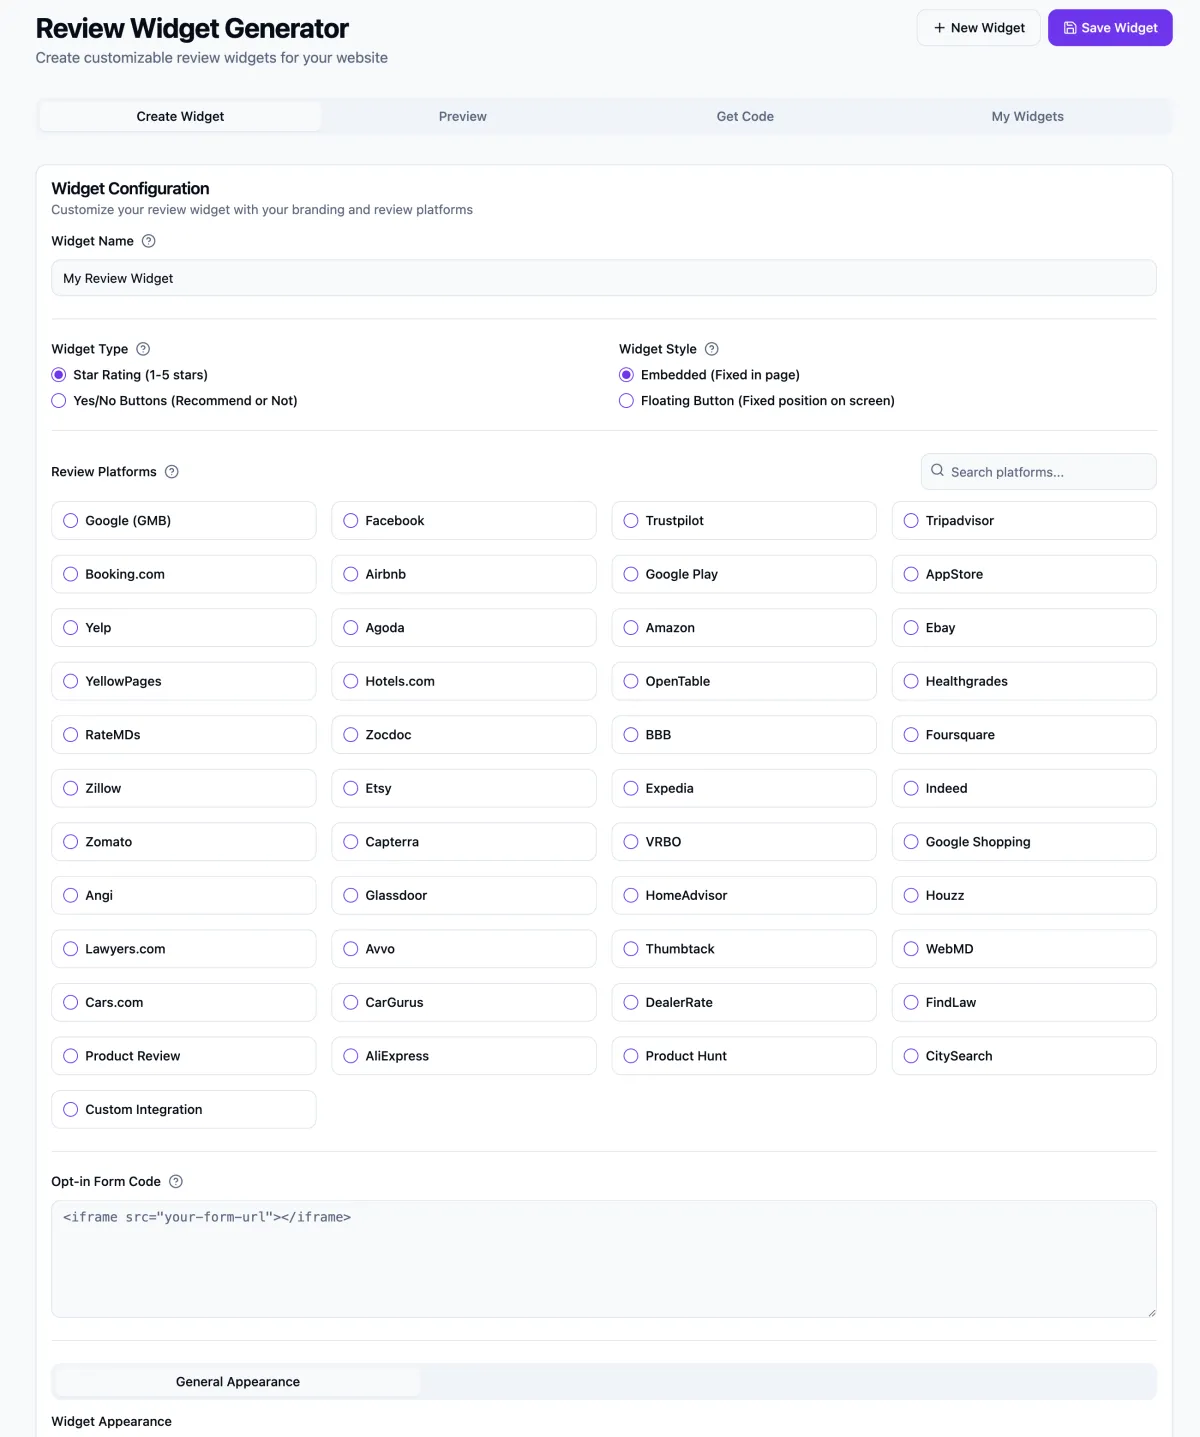Select the Lawyers.com platform option
This screenshot has height=1437, width=1200.
184,949
